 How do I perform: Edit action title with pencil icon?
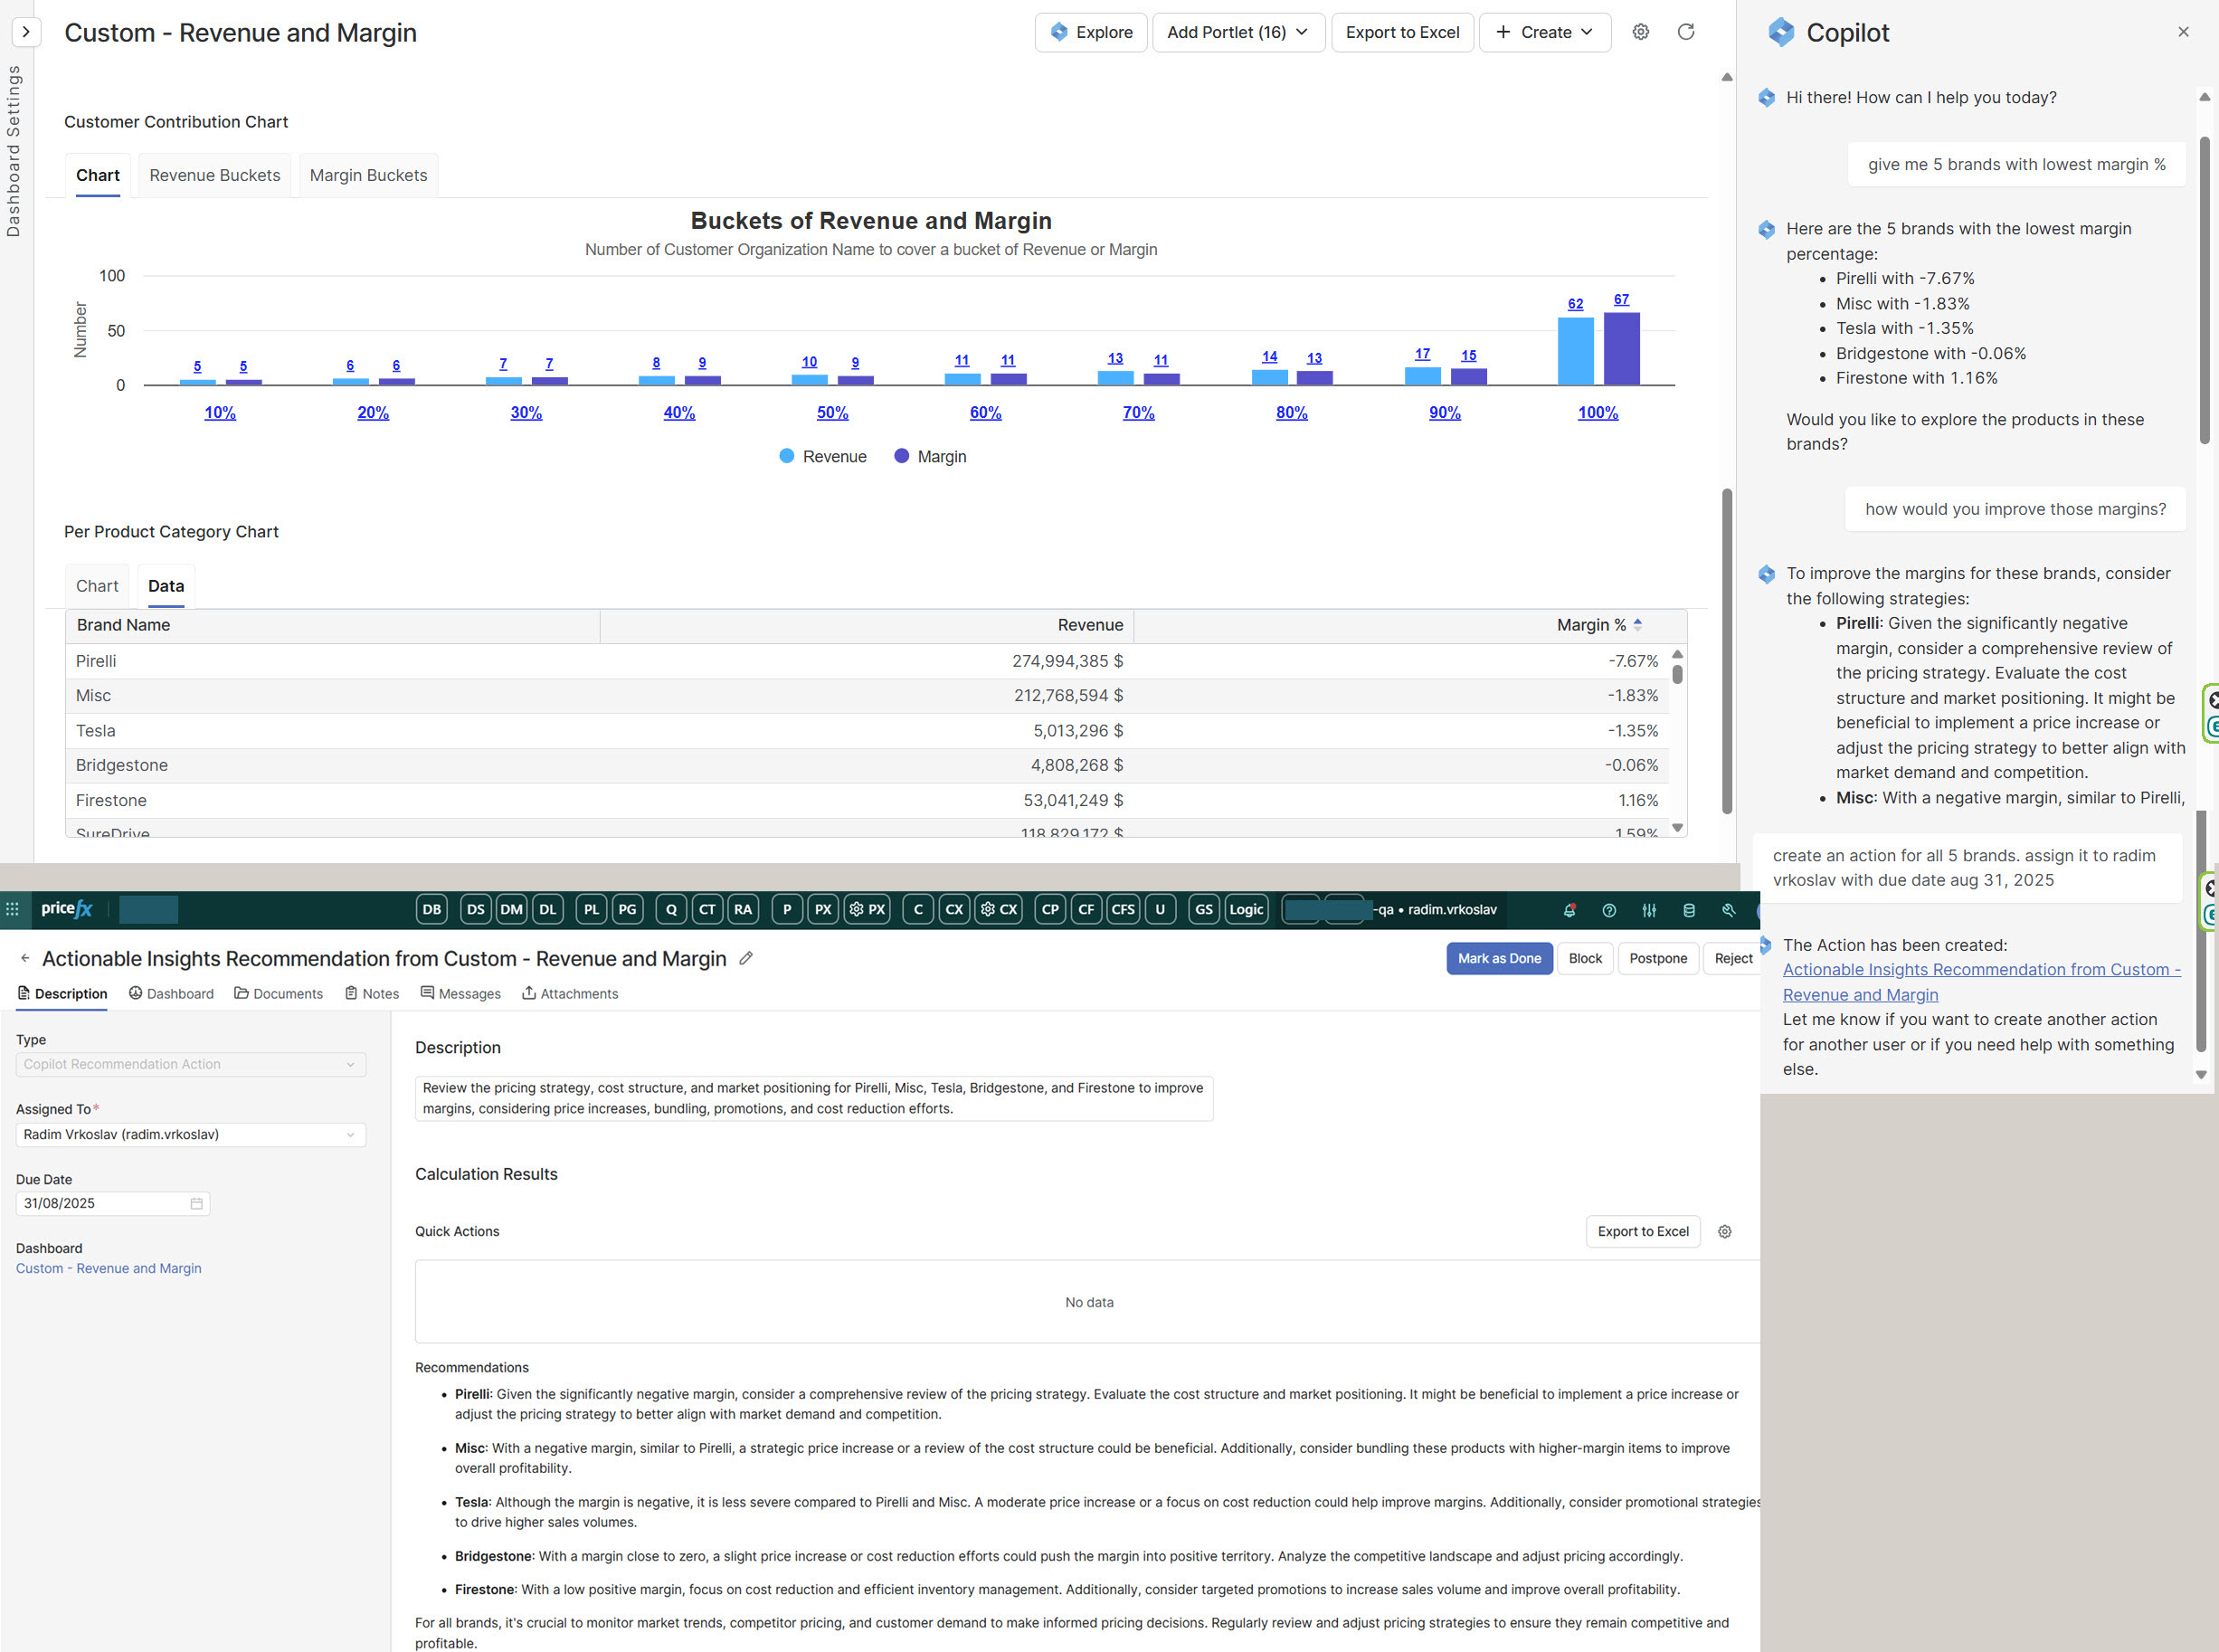point(746,958)
